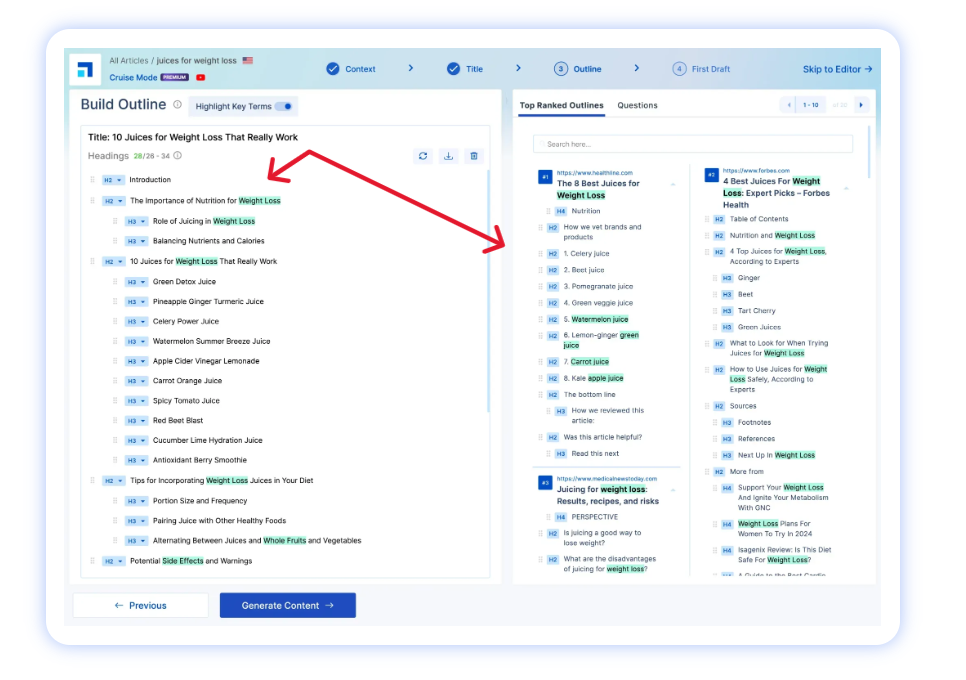The image size is (966, 680).
Task: Click the next page arrow in outlines pager
Action: (x=861, y=105)
